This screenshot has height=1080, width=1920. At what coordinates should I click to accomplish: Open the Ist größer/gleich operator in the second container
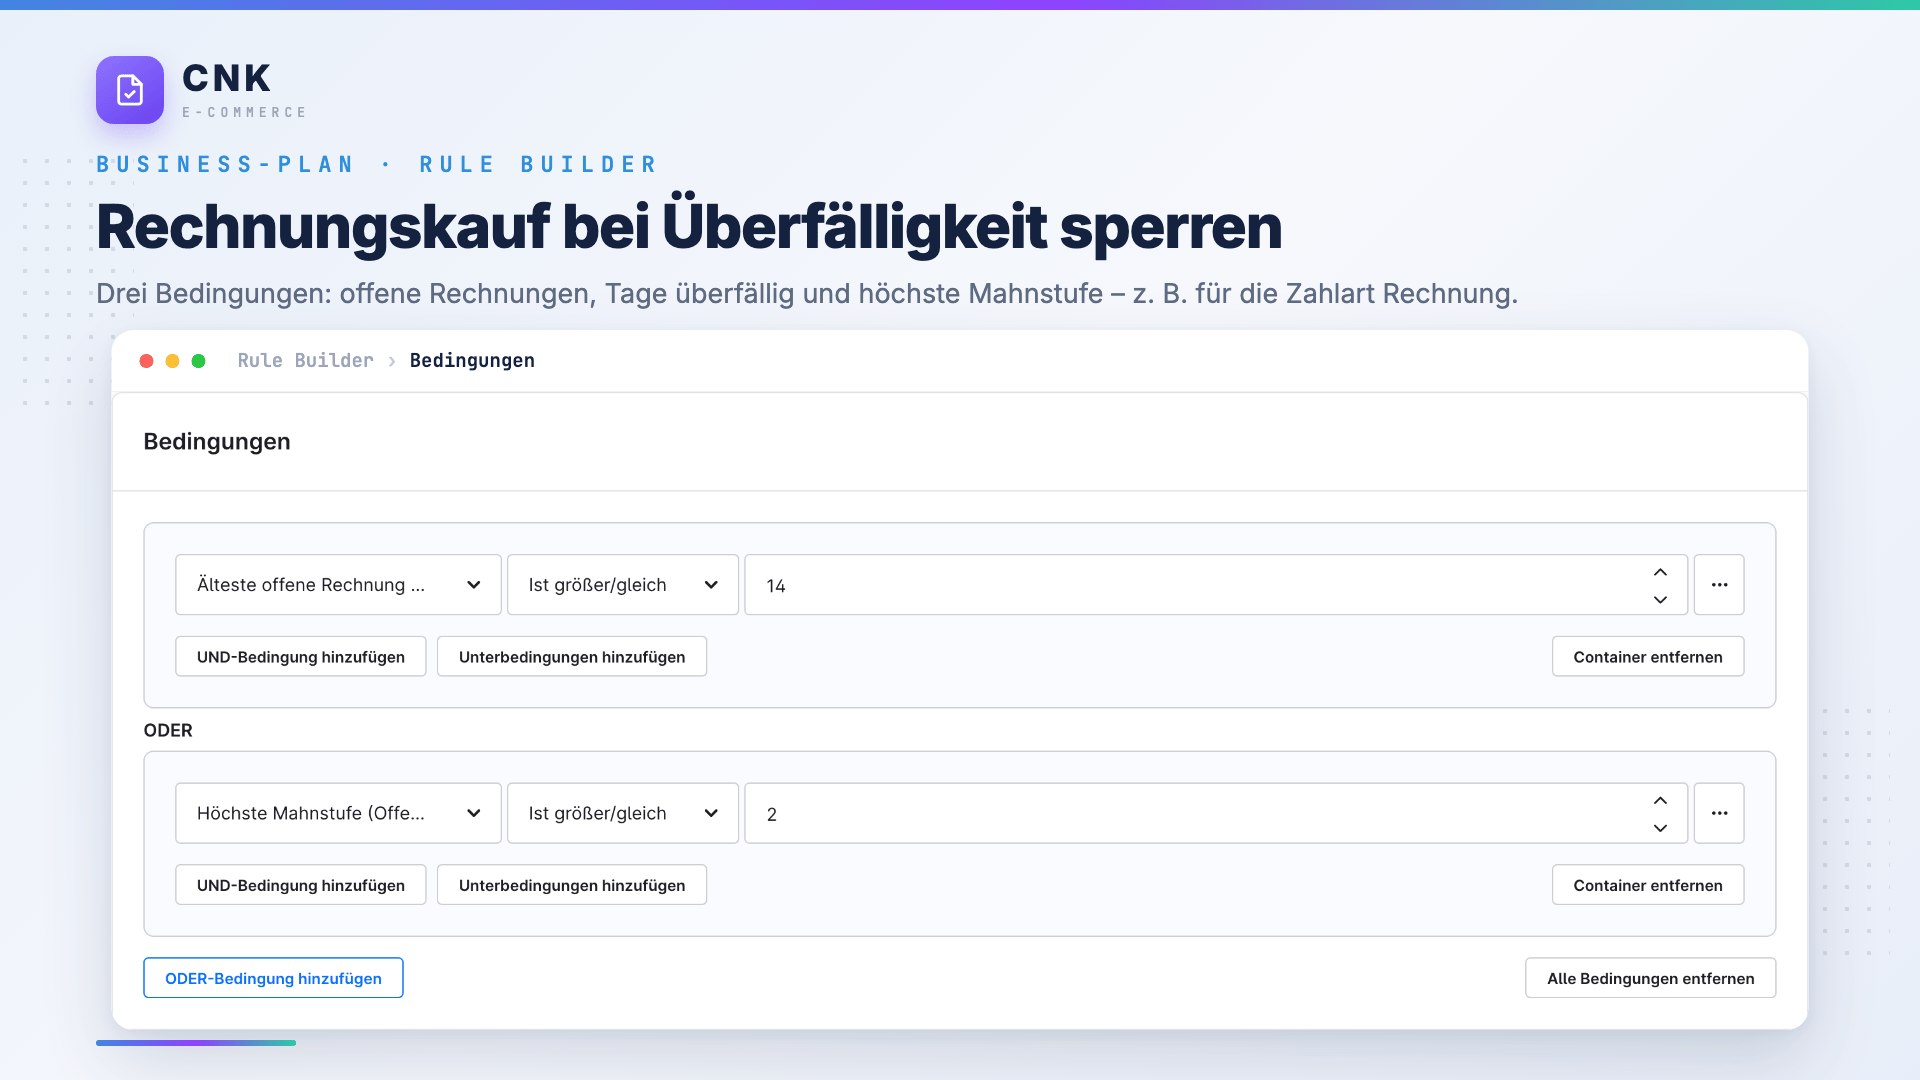coord(623,813)
